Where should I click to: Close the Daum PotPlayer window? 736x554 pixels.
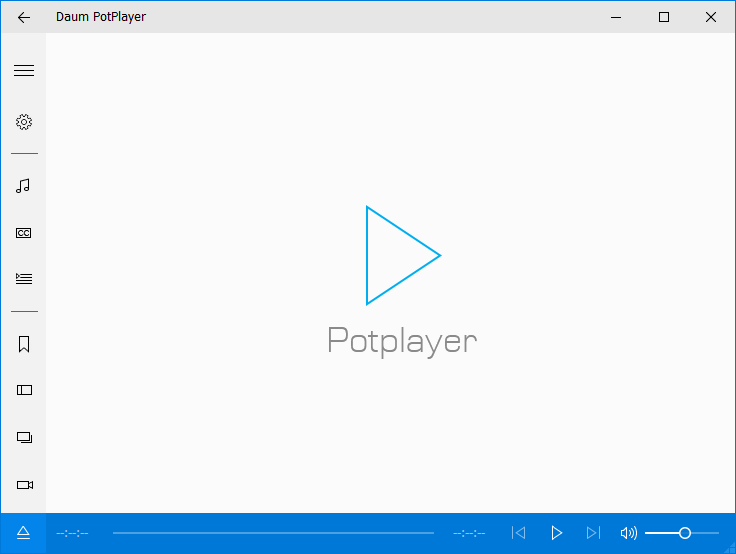click(711, 17)
